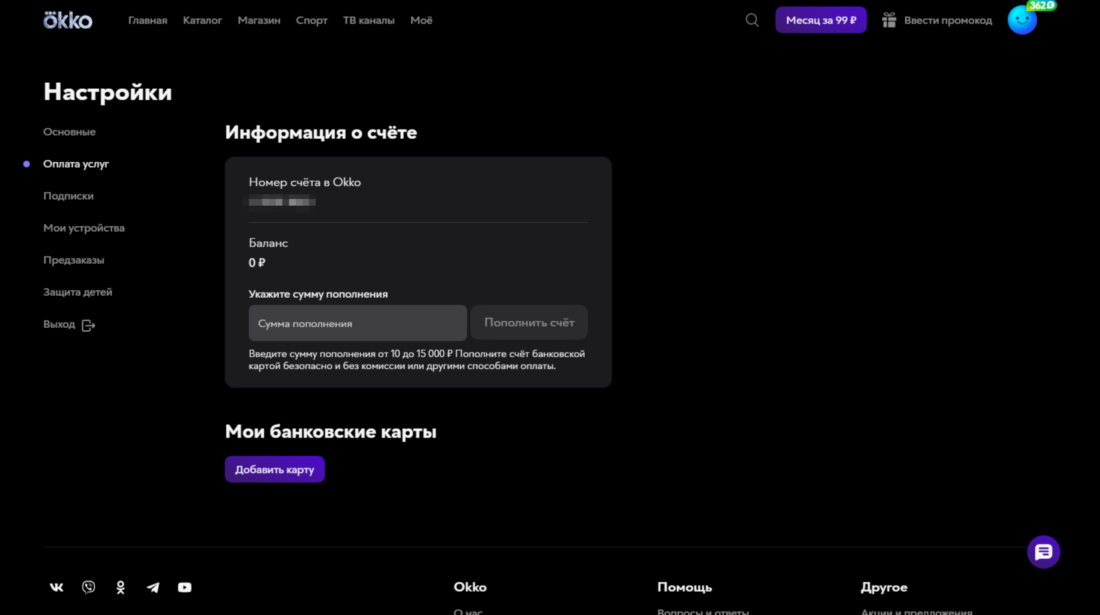Switch to Подписки settings section

68,196
